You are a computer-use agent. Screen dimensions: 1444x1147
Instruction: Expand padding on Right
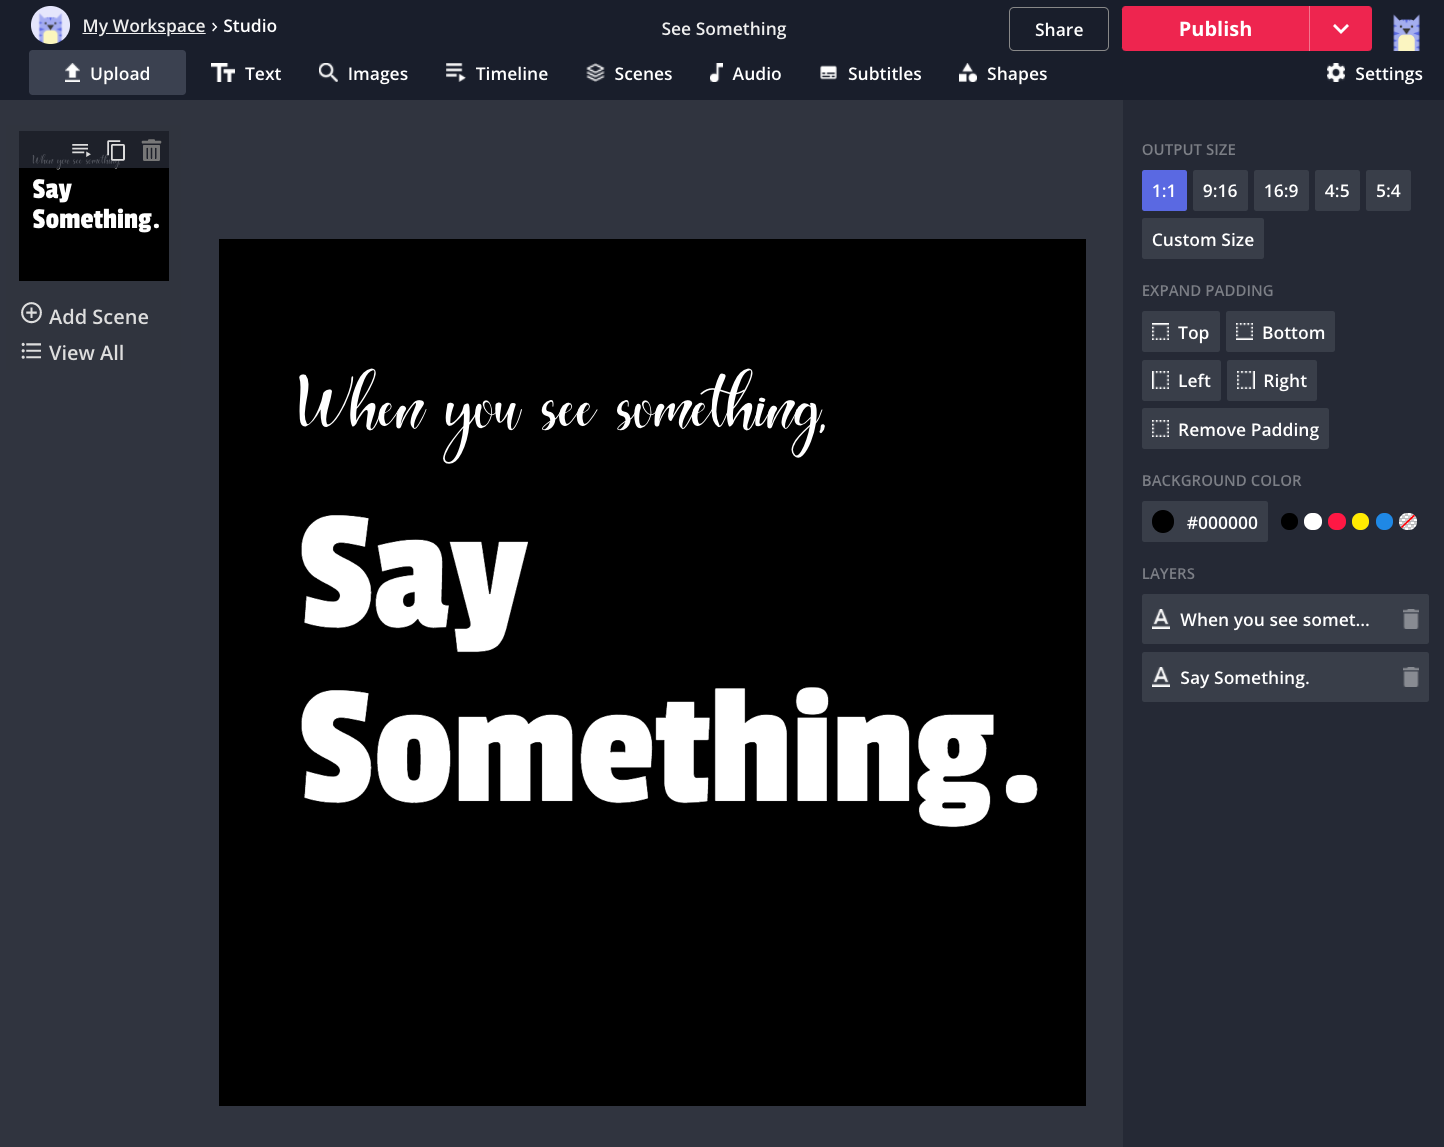click(x=1272, y=380)
